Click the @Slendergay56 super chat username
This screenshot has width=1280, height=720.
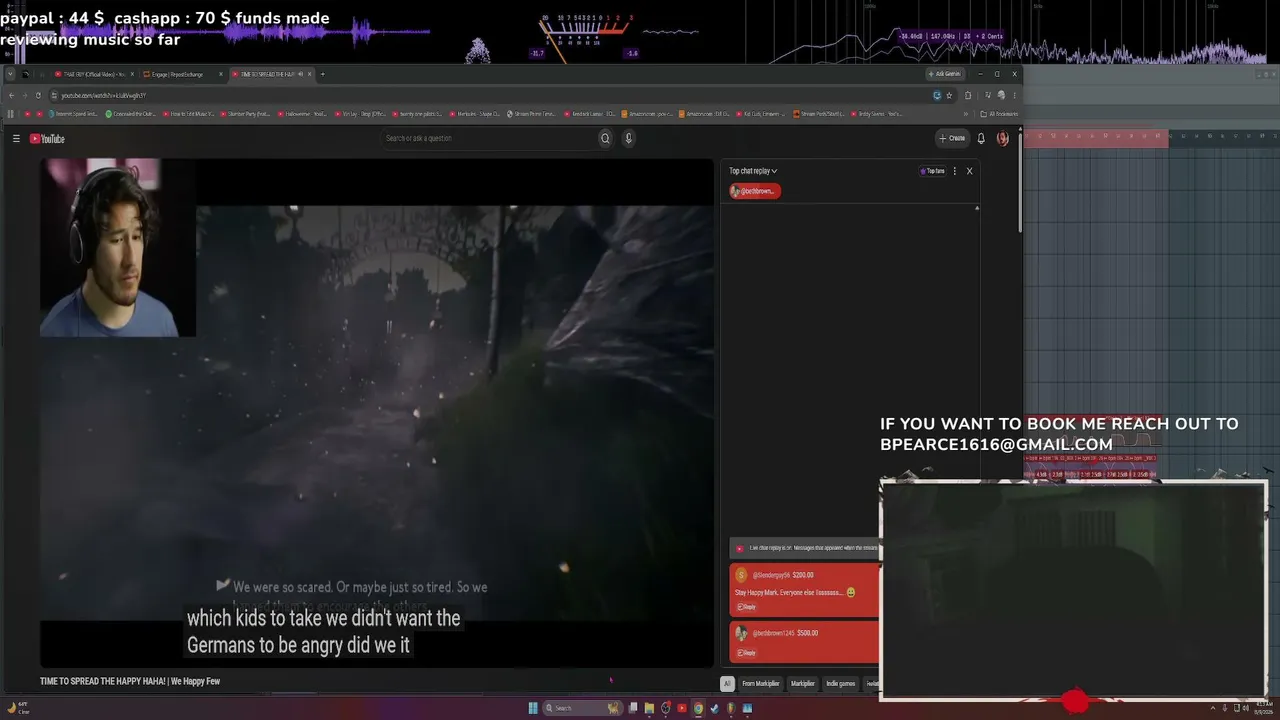coord(771,575)
